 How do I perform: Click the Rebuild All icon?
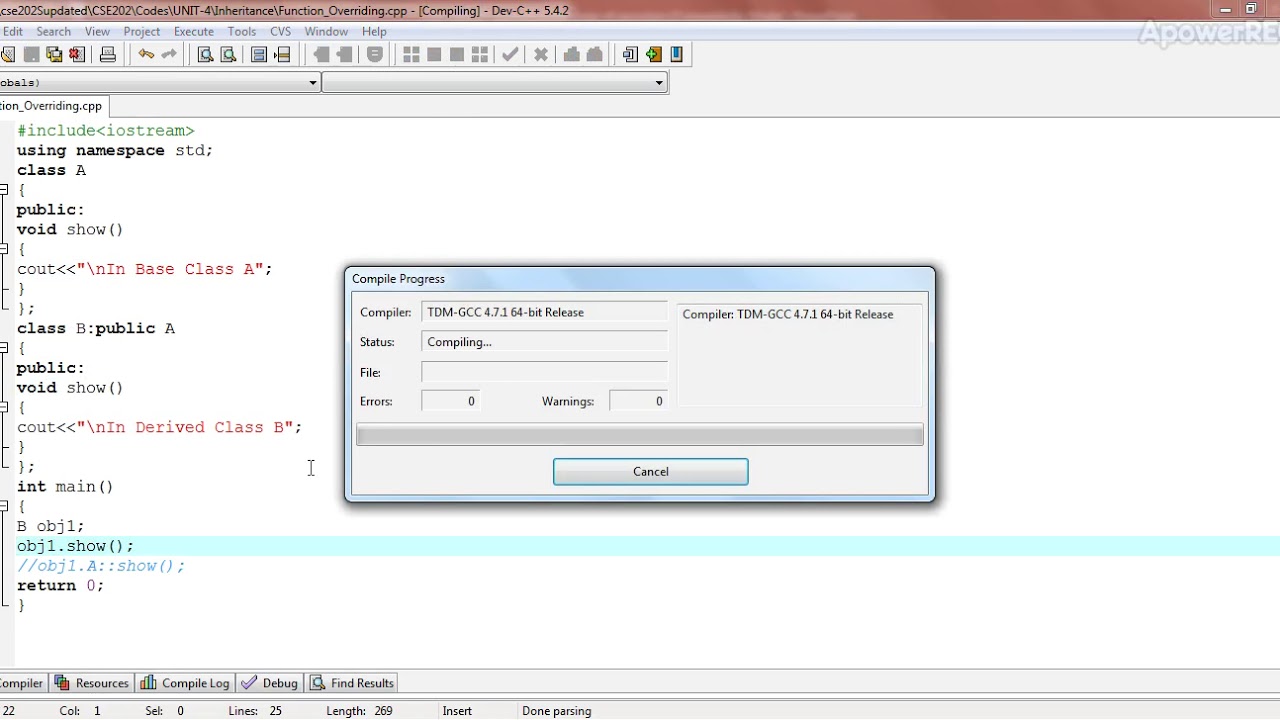479,54
